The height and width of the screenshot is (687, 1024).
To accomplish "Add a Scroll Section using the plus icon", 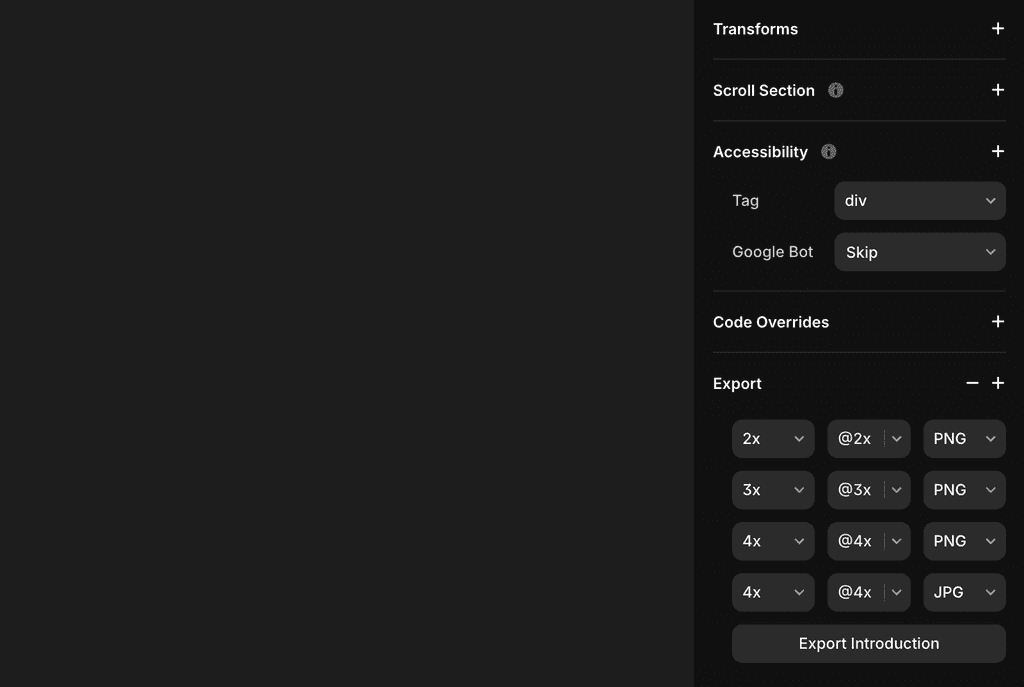I will tap(997, 90).
